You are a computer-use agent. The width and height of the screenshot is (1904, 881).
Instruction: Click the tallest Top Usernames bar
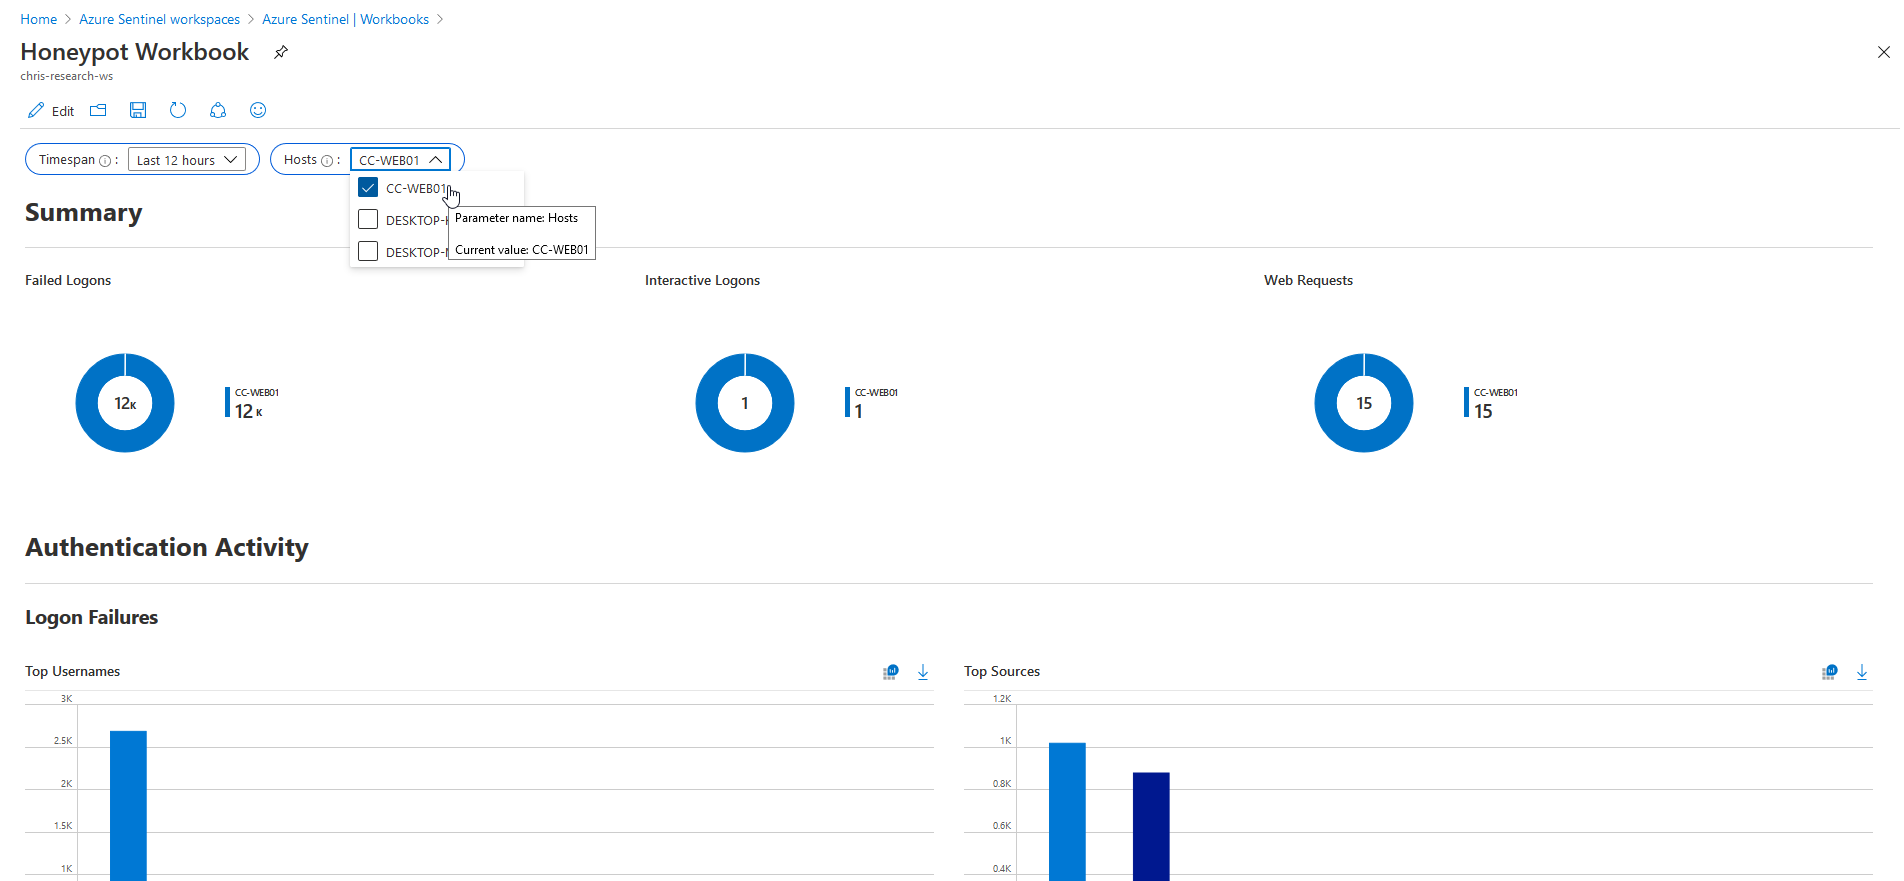[128, 806]
